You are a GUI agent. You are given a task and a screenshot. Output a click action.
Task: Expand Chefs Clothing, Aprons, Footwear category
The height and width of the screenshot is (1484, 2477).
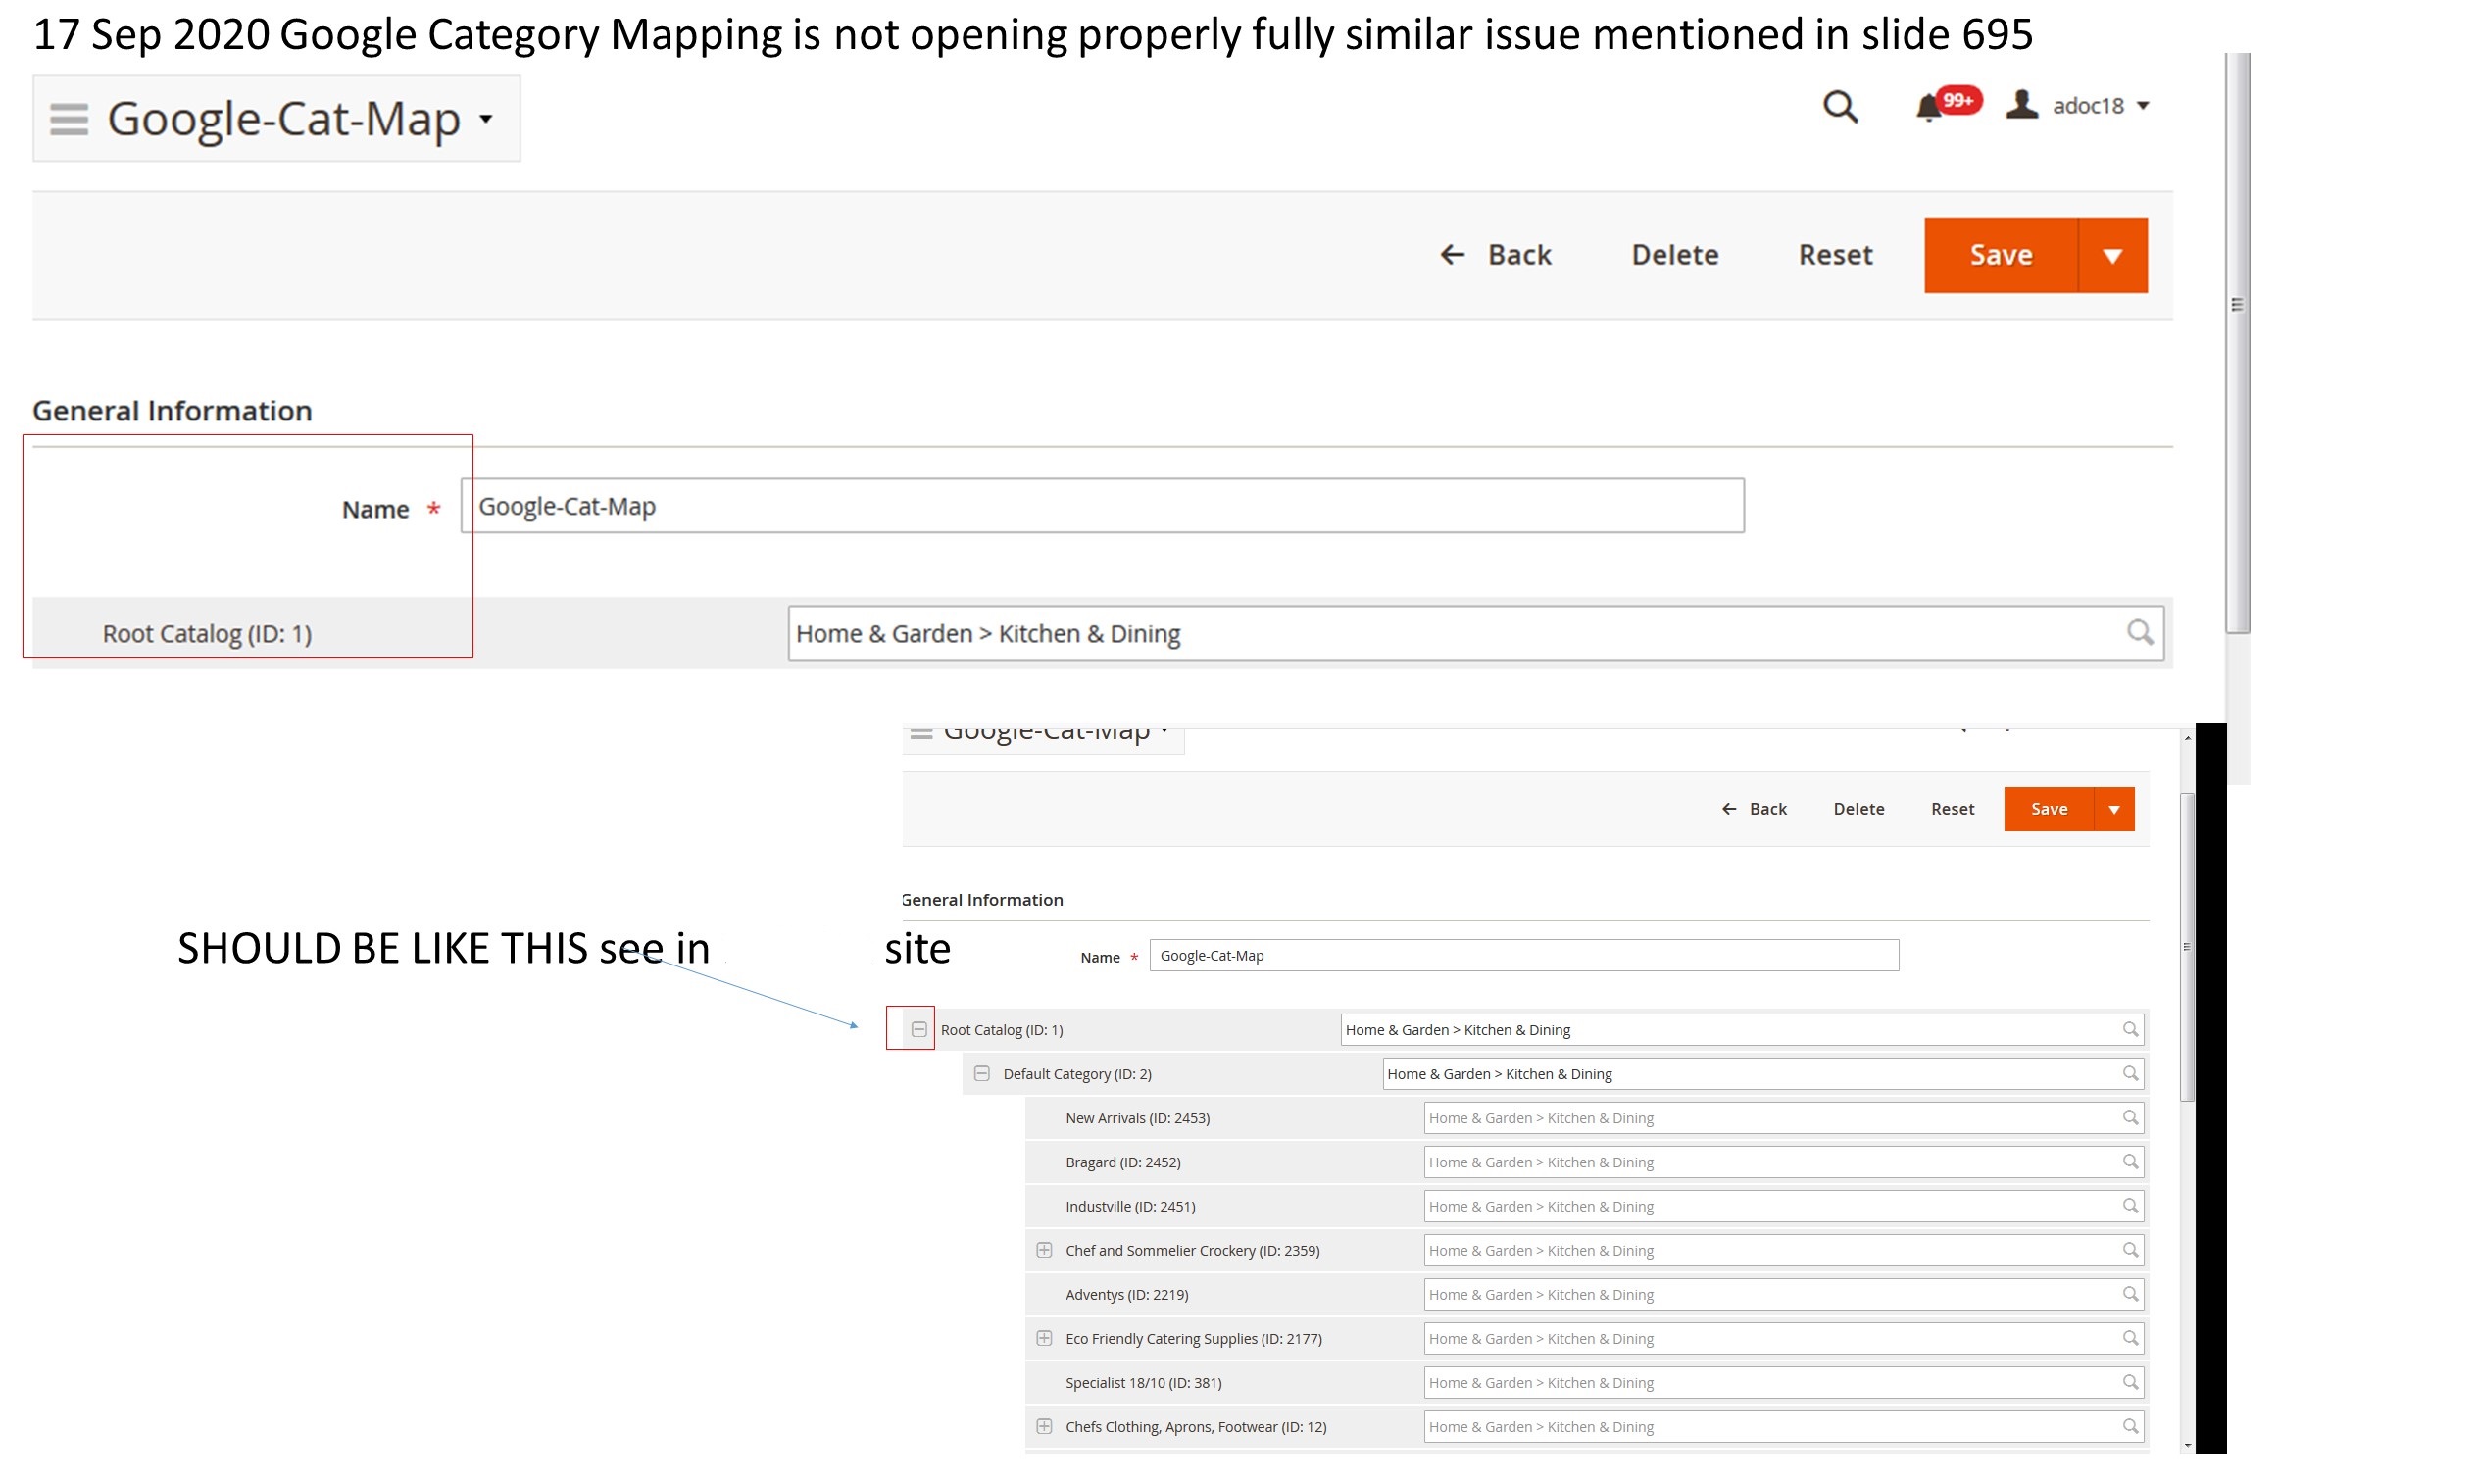[x=1043, y=1426]
